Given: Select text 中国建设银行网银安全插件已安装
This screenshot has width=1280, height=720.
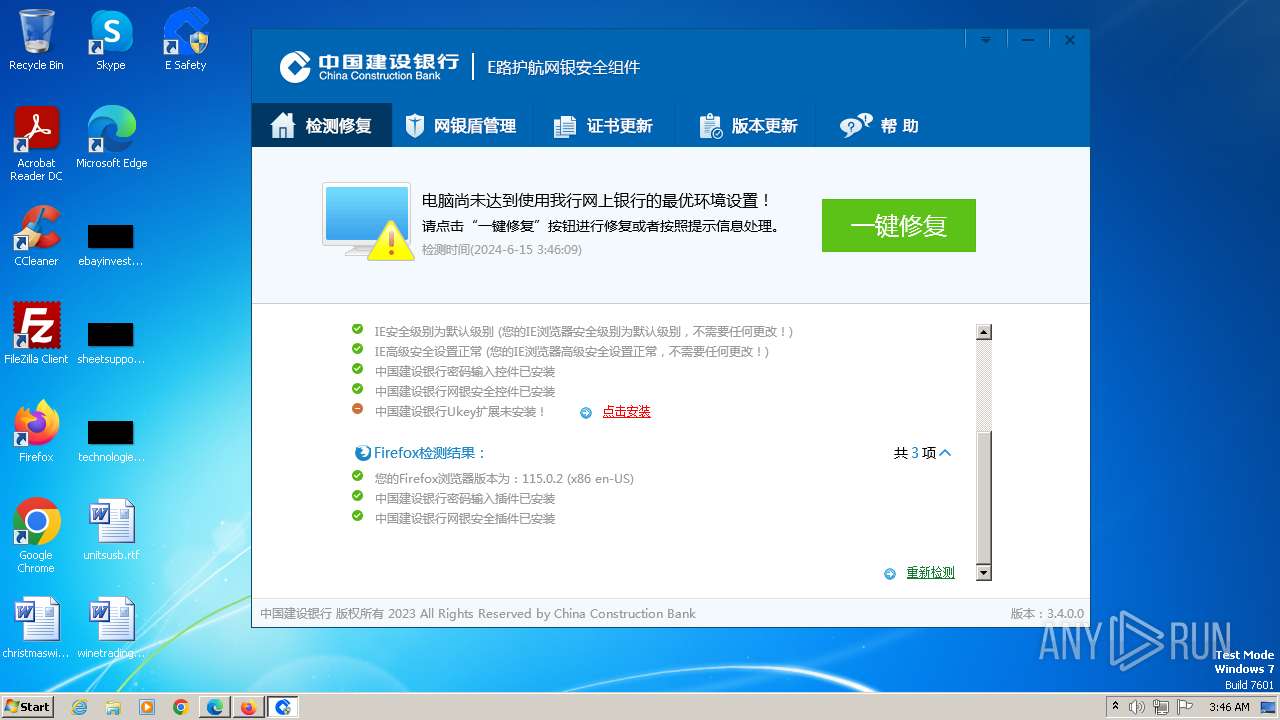Looking at the screenshot, I should [465, 519].
